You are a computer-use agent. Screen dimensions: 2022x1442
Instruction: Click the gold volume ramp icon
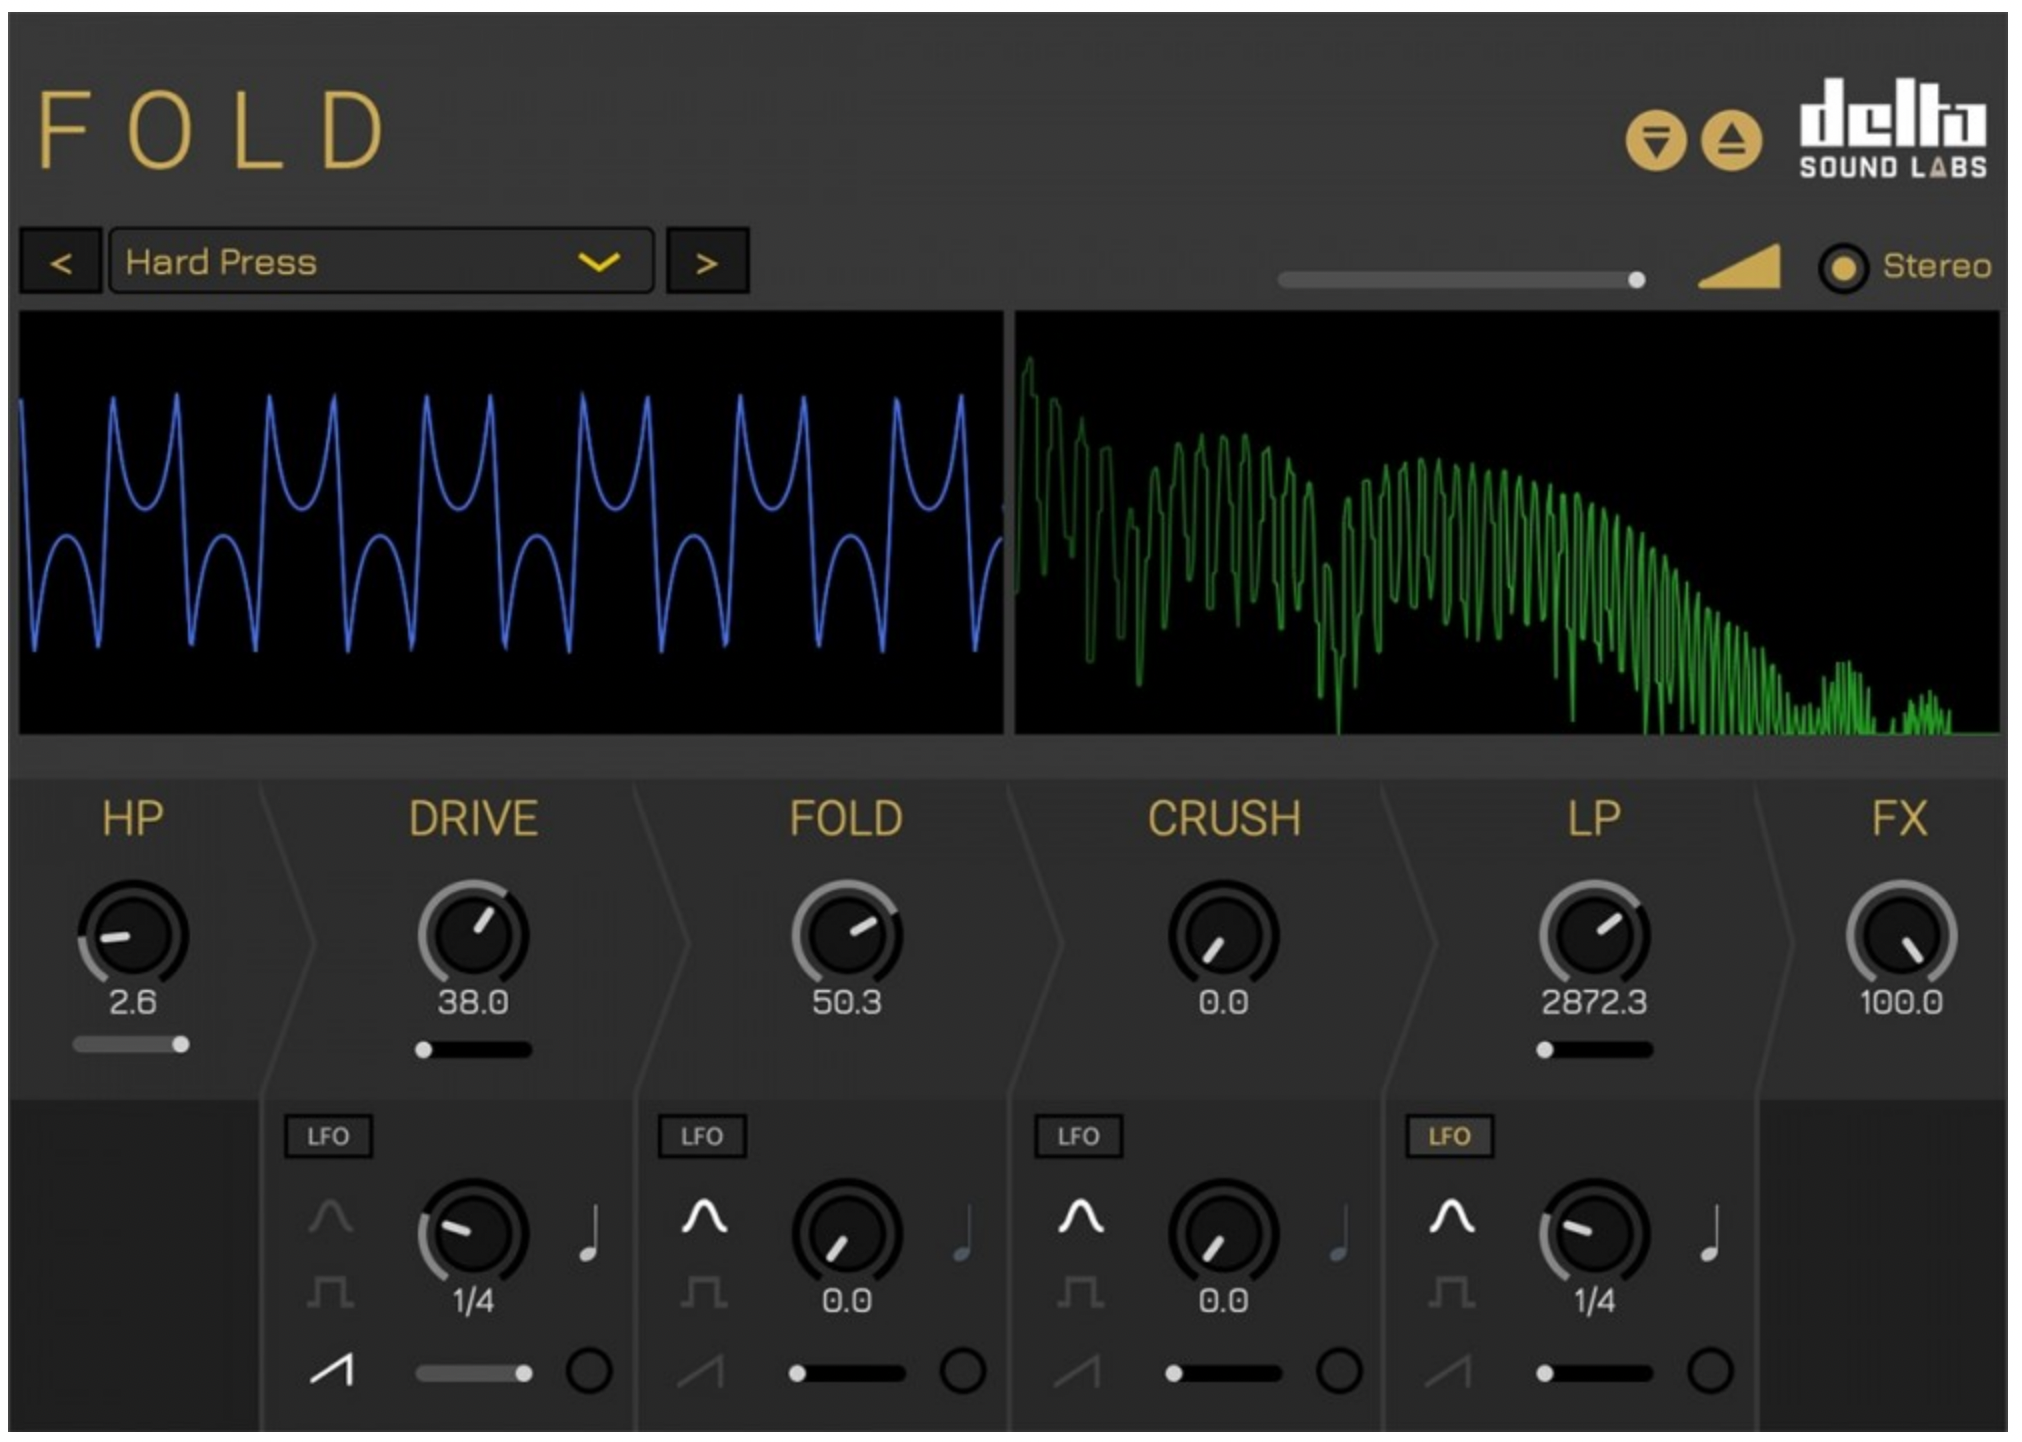point(1740,267)
